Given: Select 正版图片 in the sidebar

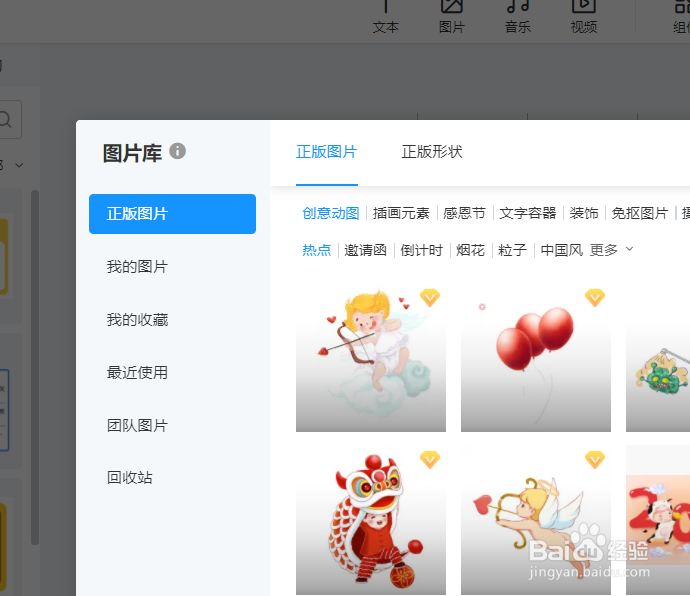Looking at the screenshot, I should pos(172,214).
